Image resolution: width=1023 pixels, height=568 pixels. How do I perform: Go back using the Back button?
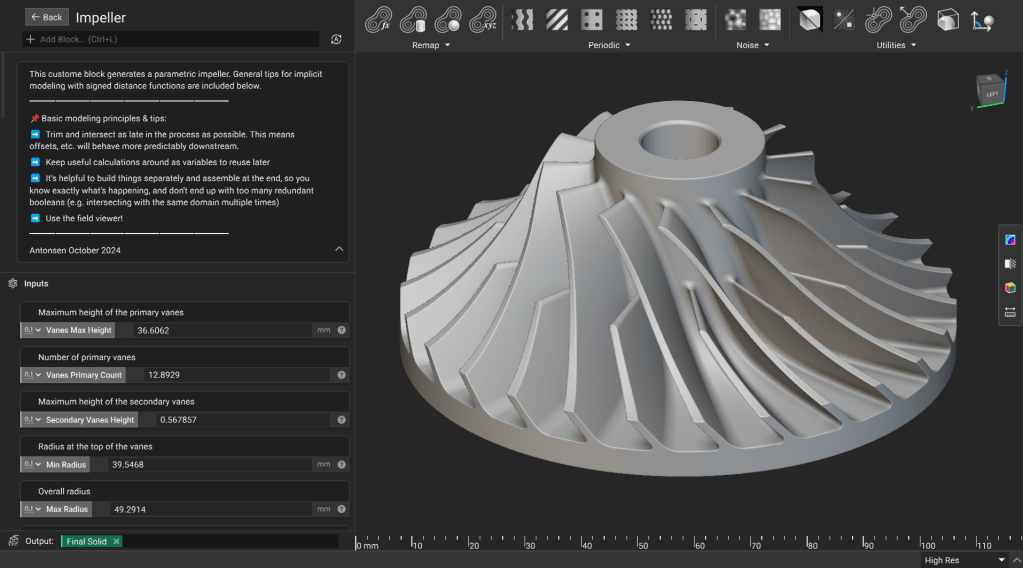tap(46, 17)
